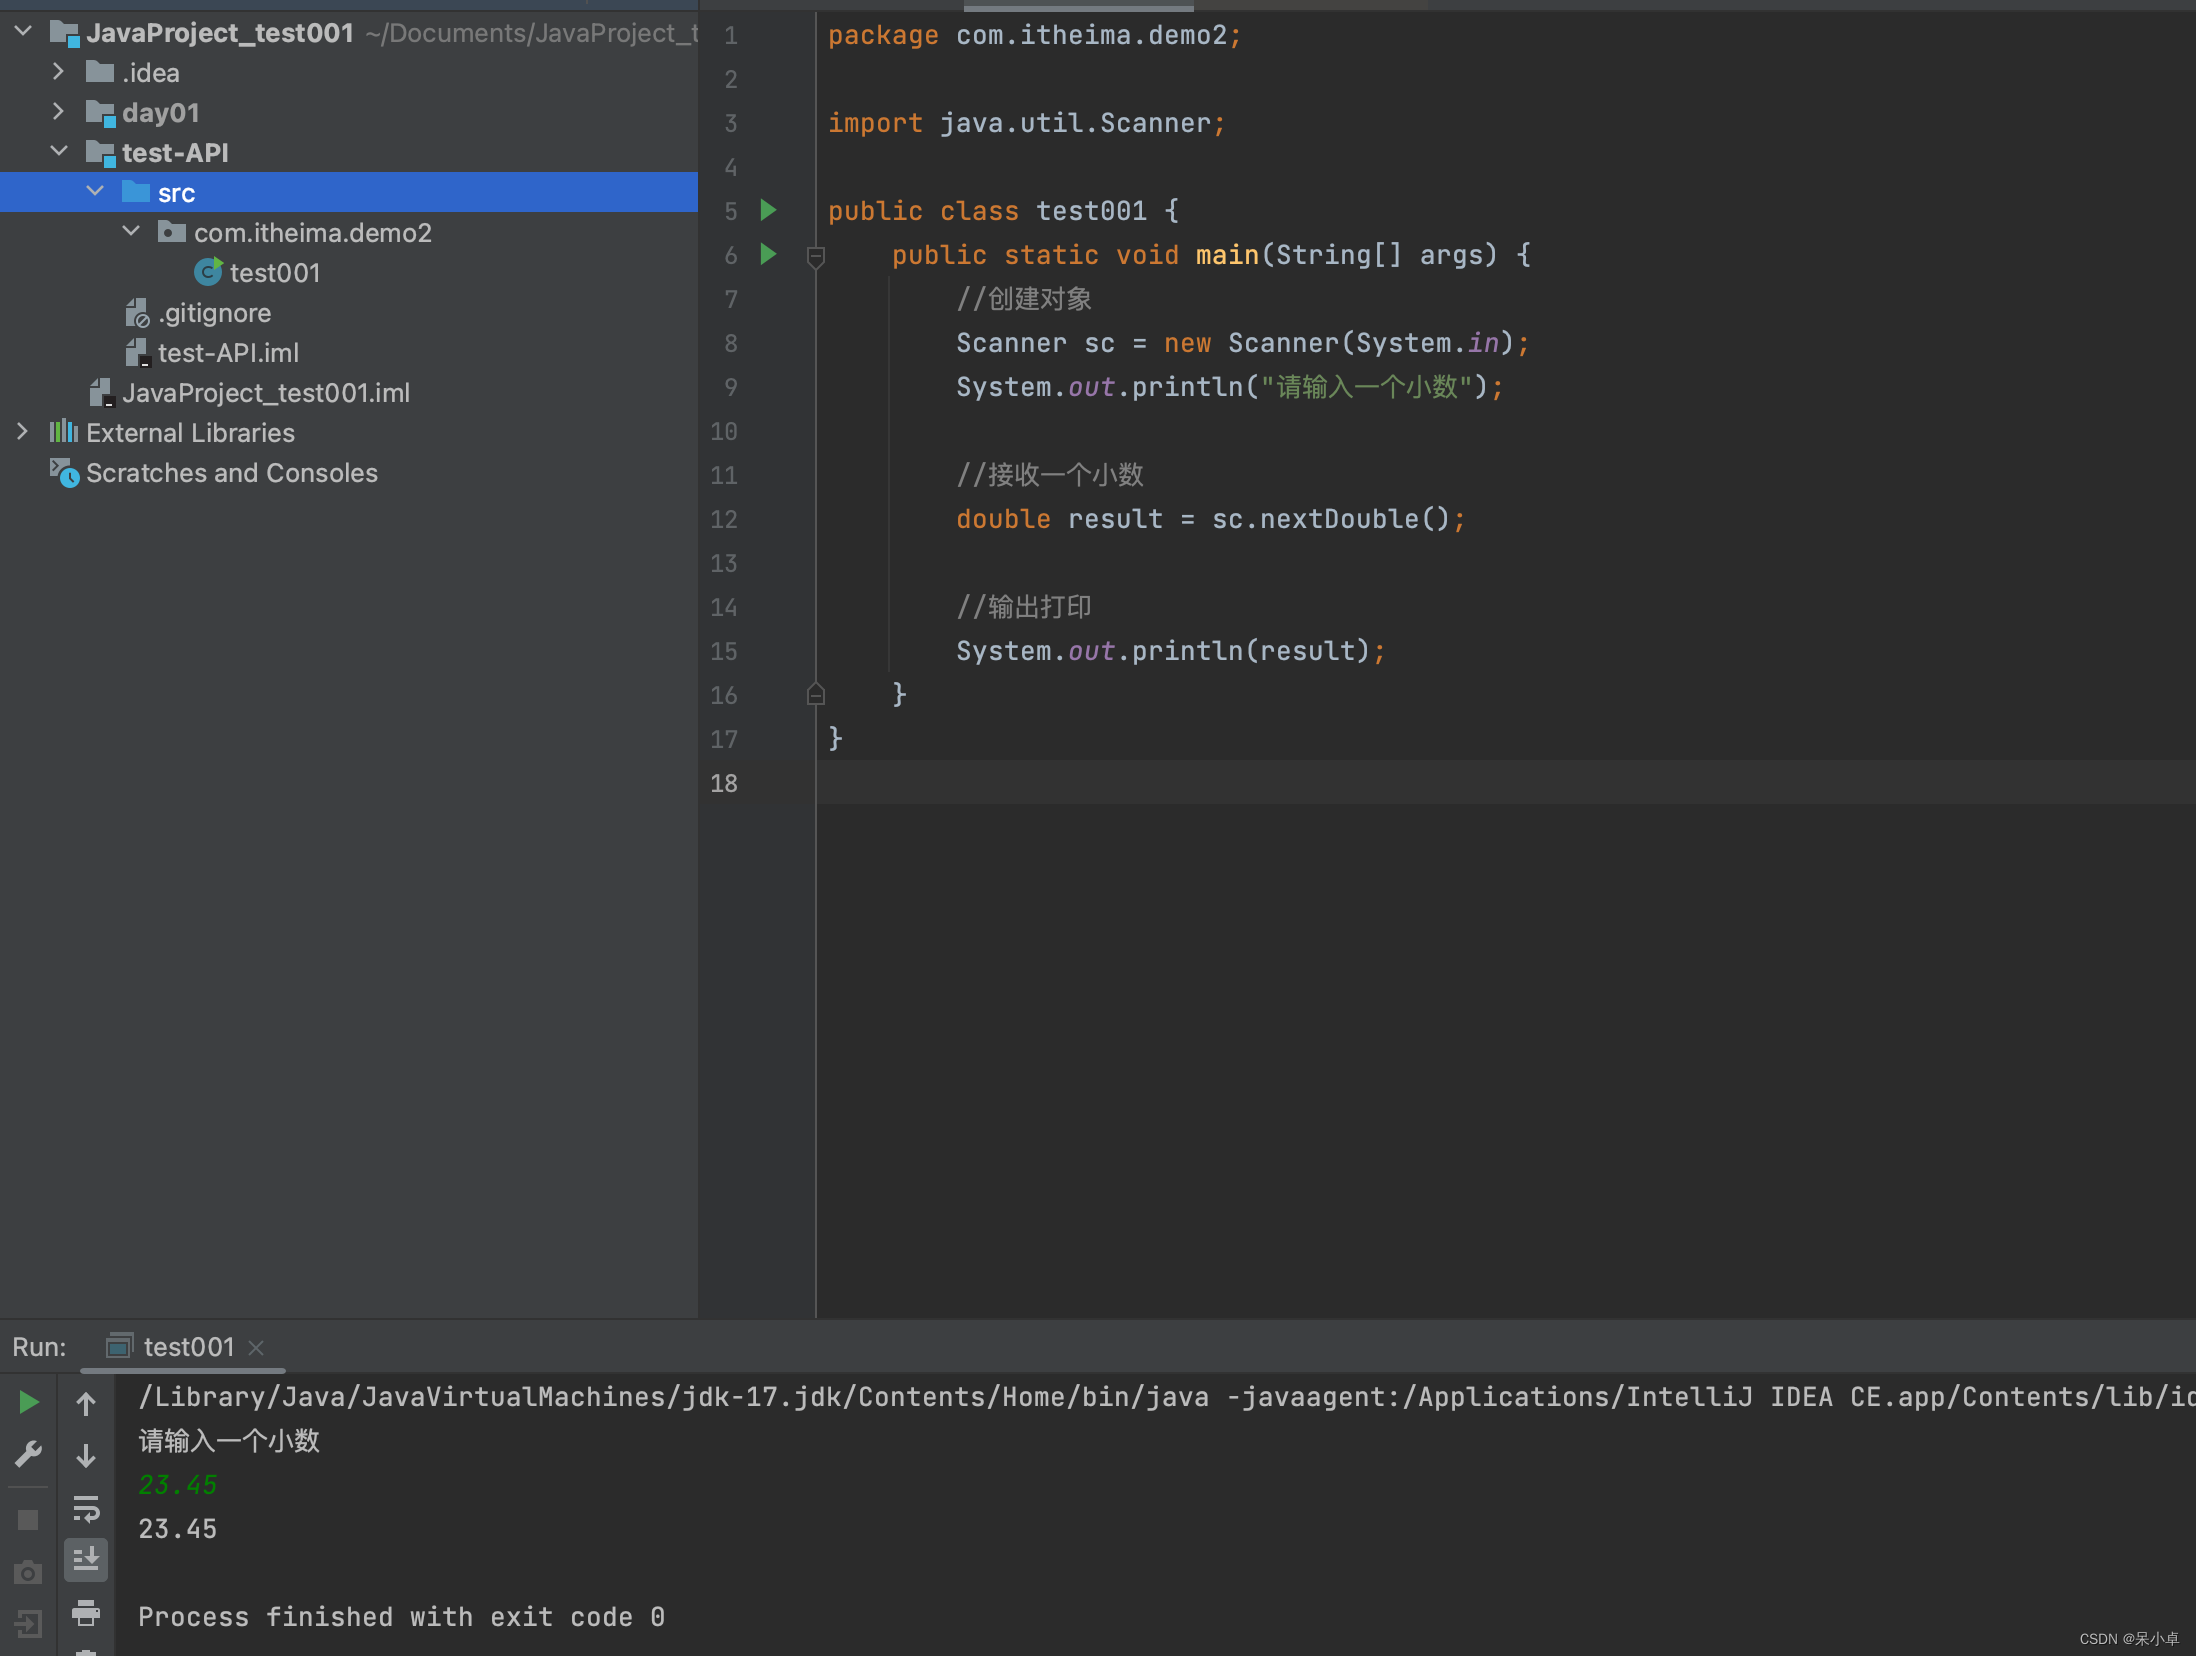The height and width of the screenshot is (1656, 2196).
Task: Click the print console output icon
Action: pyautogui.click(x=86, y=1611)
